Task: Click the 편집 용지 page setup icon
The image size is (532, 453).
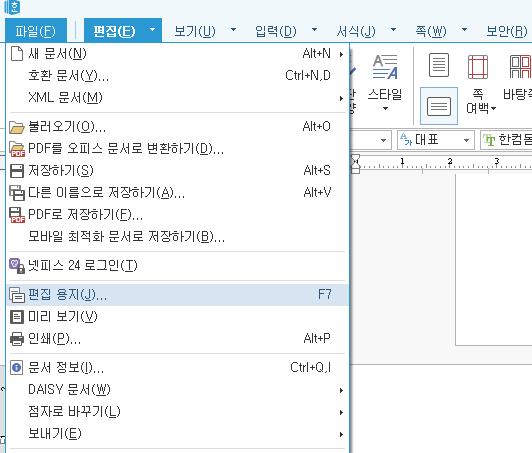Action: pos(17,295)
